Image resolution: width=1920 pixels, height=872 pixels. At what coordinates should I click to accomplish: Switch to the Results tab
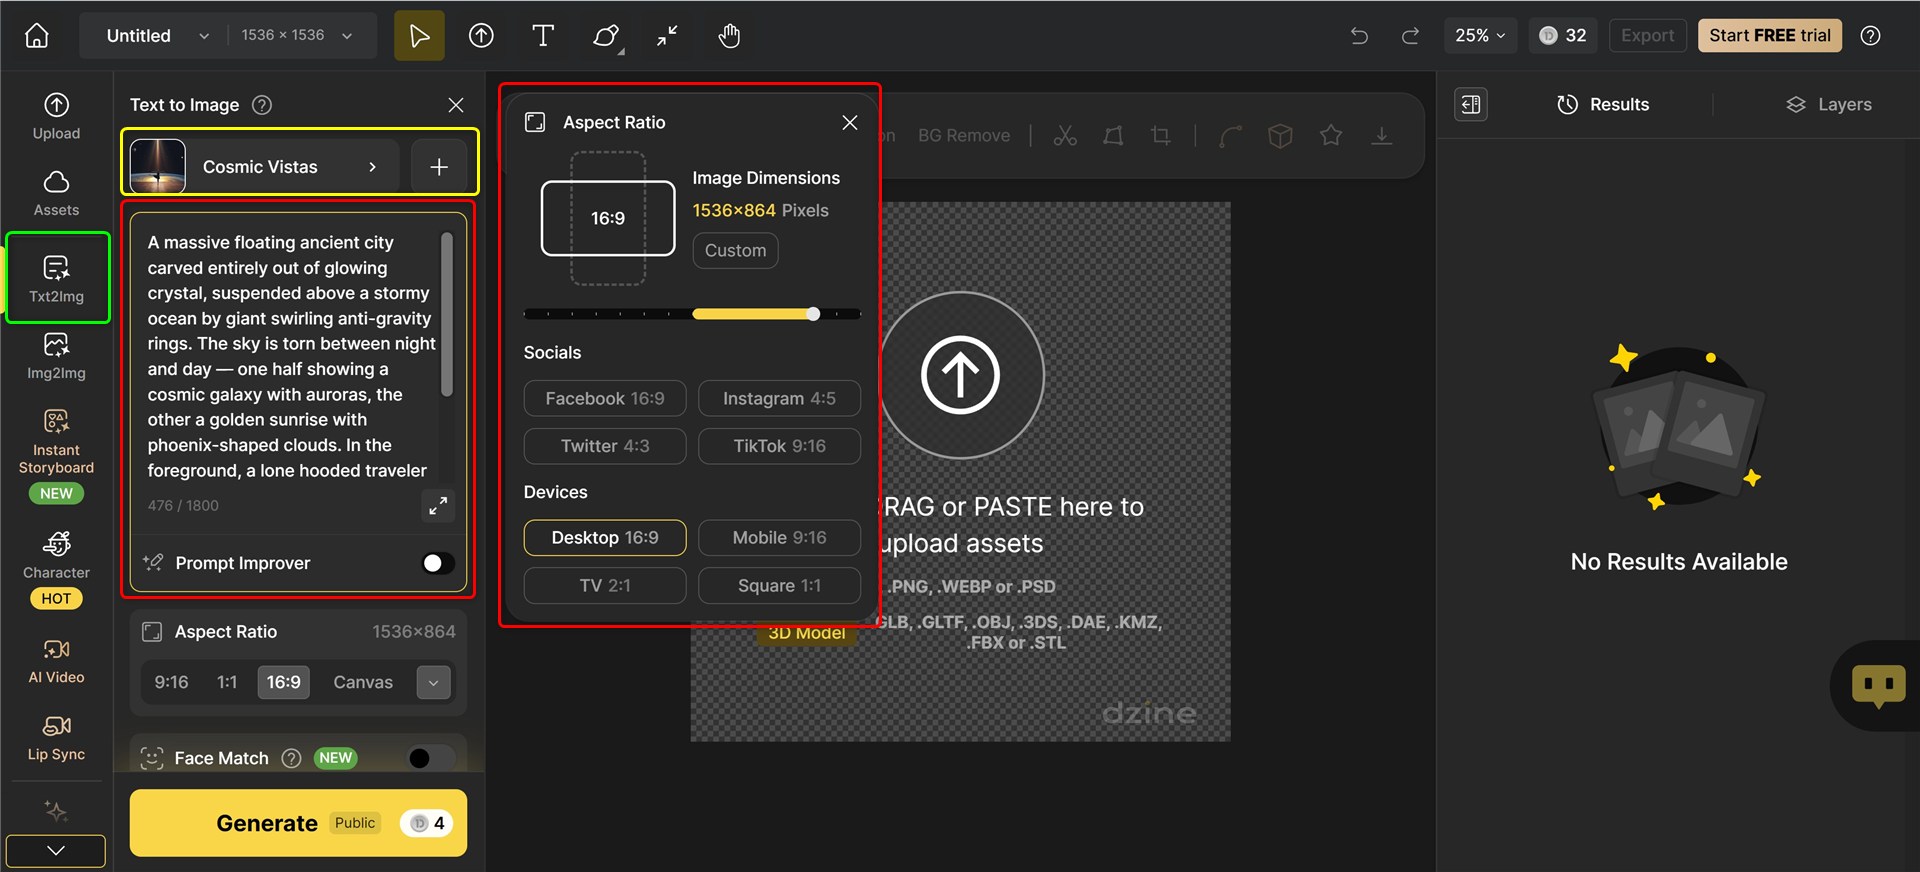1603,104
